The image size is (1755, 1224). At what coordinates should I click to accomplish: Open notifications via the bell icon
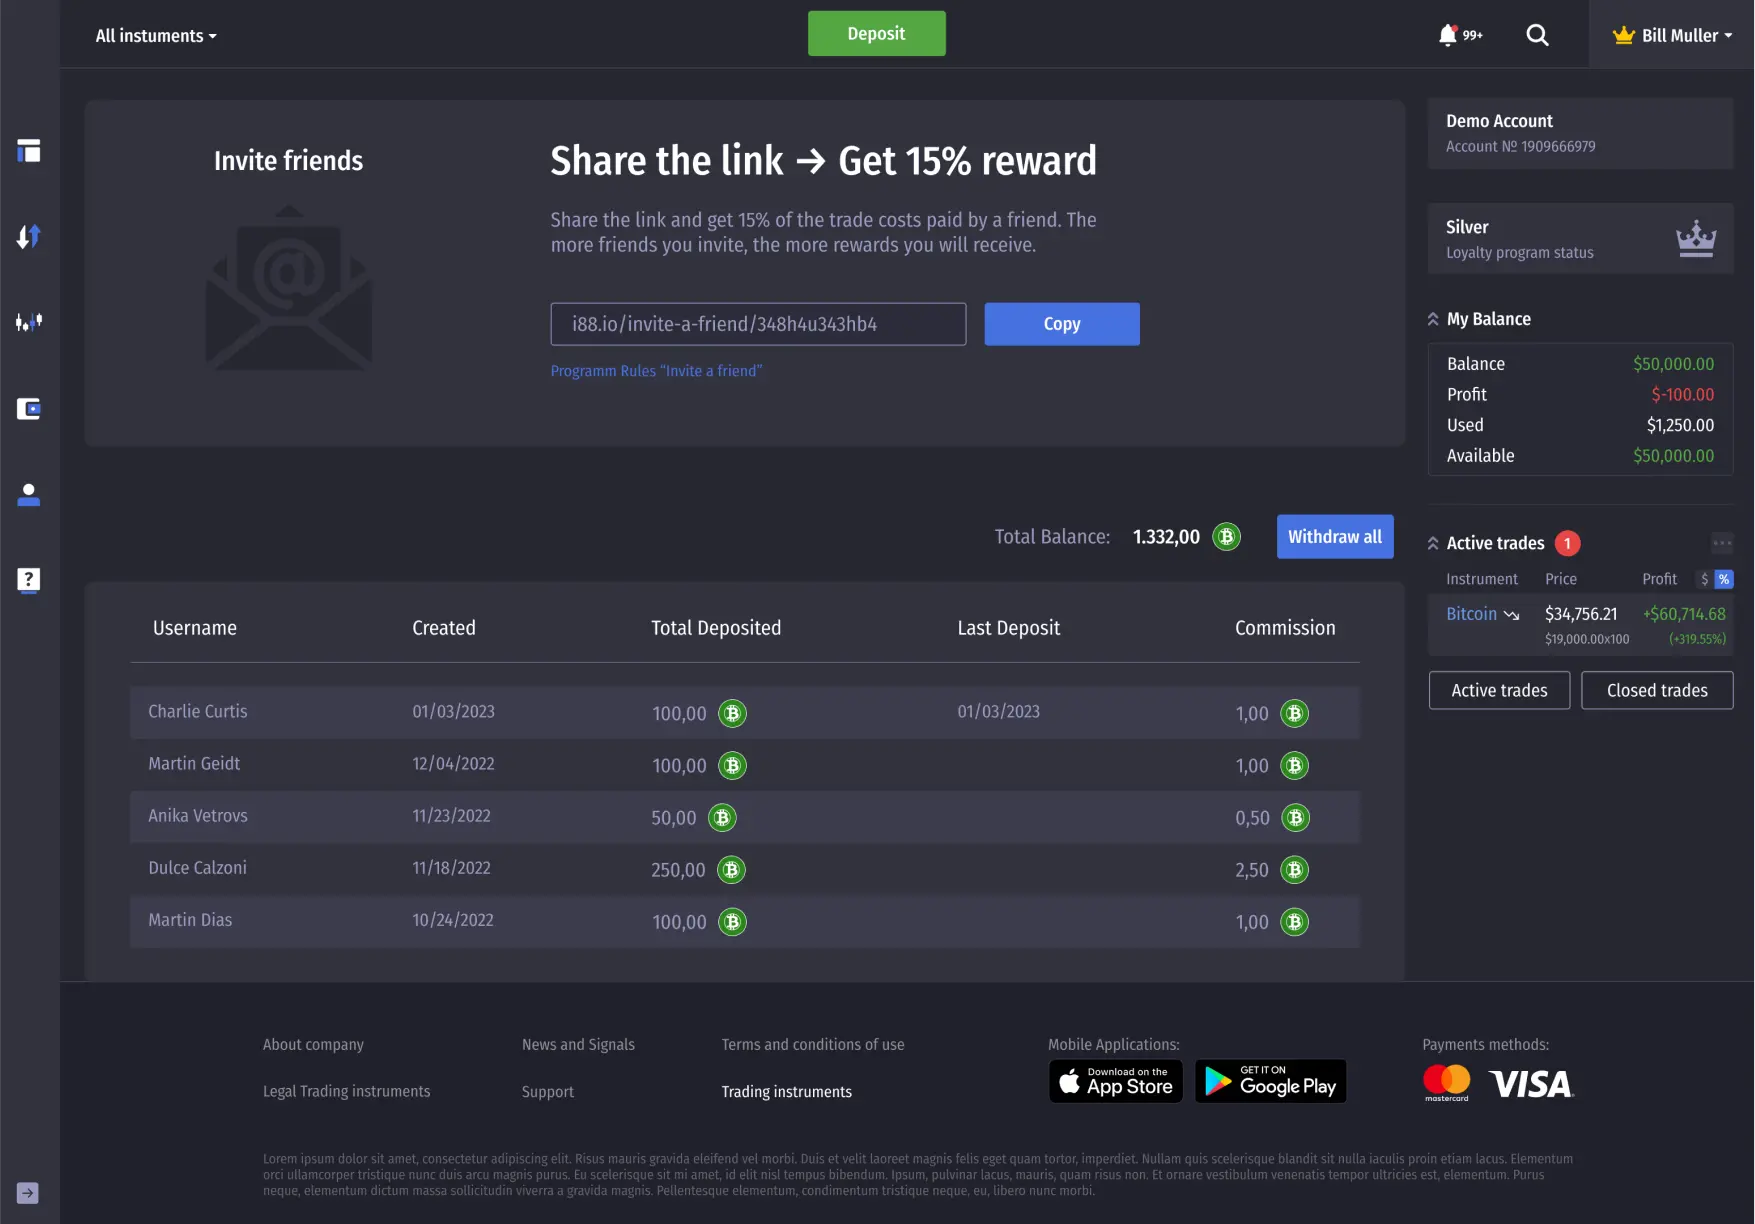(1445, 34)
